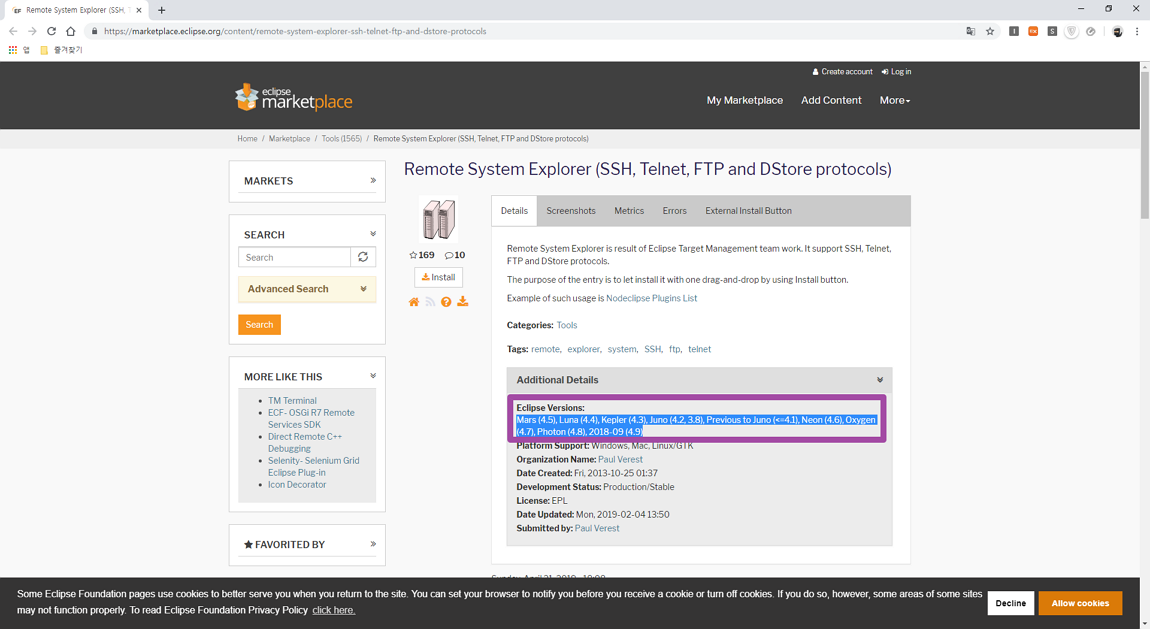The height and width of the screenshot is (629, 1150).
Task: Click the browser home icon
Action: click(70, 32)
